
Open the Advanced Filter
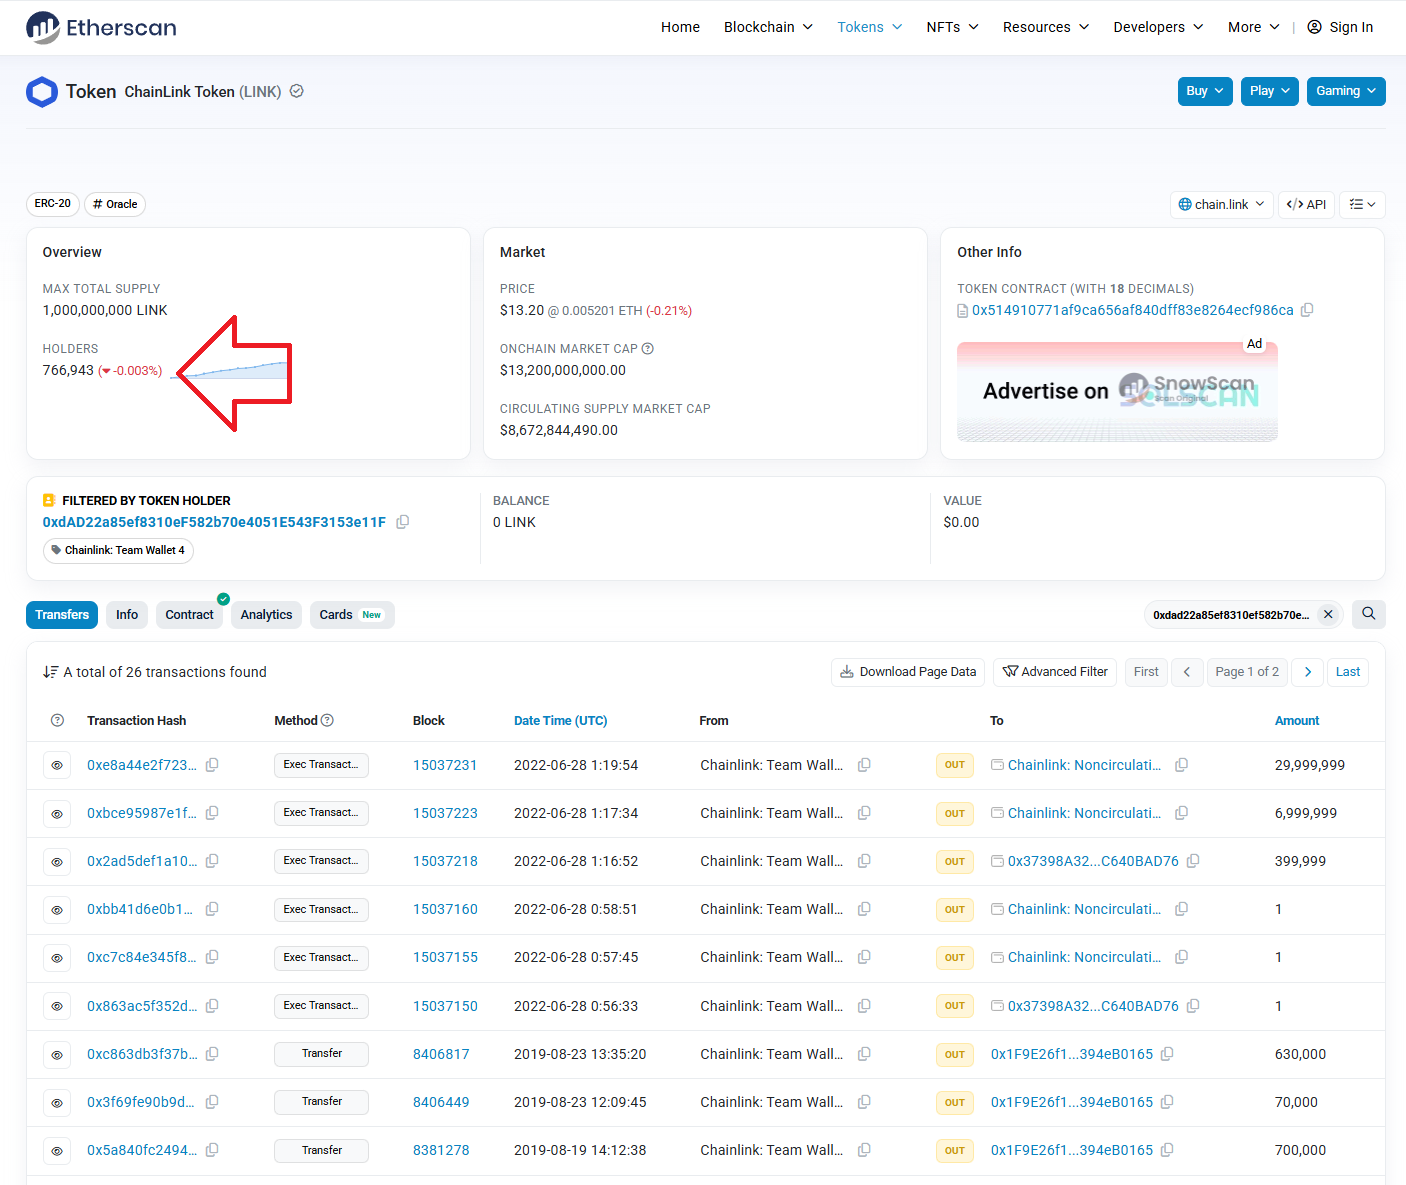pos(1055,672)
